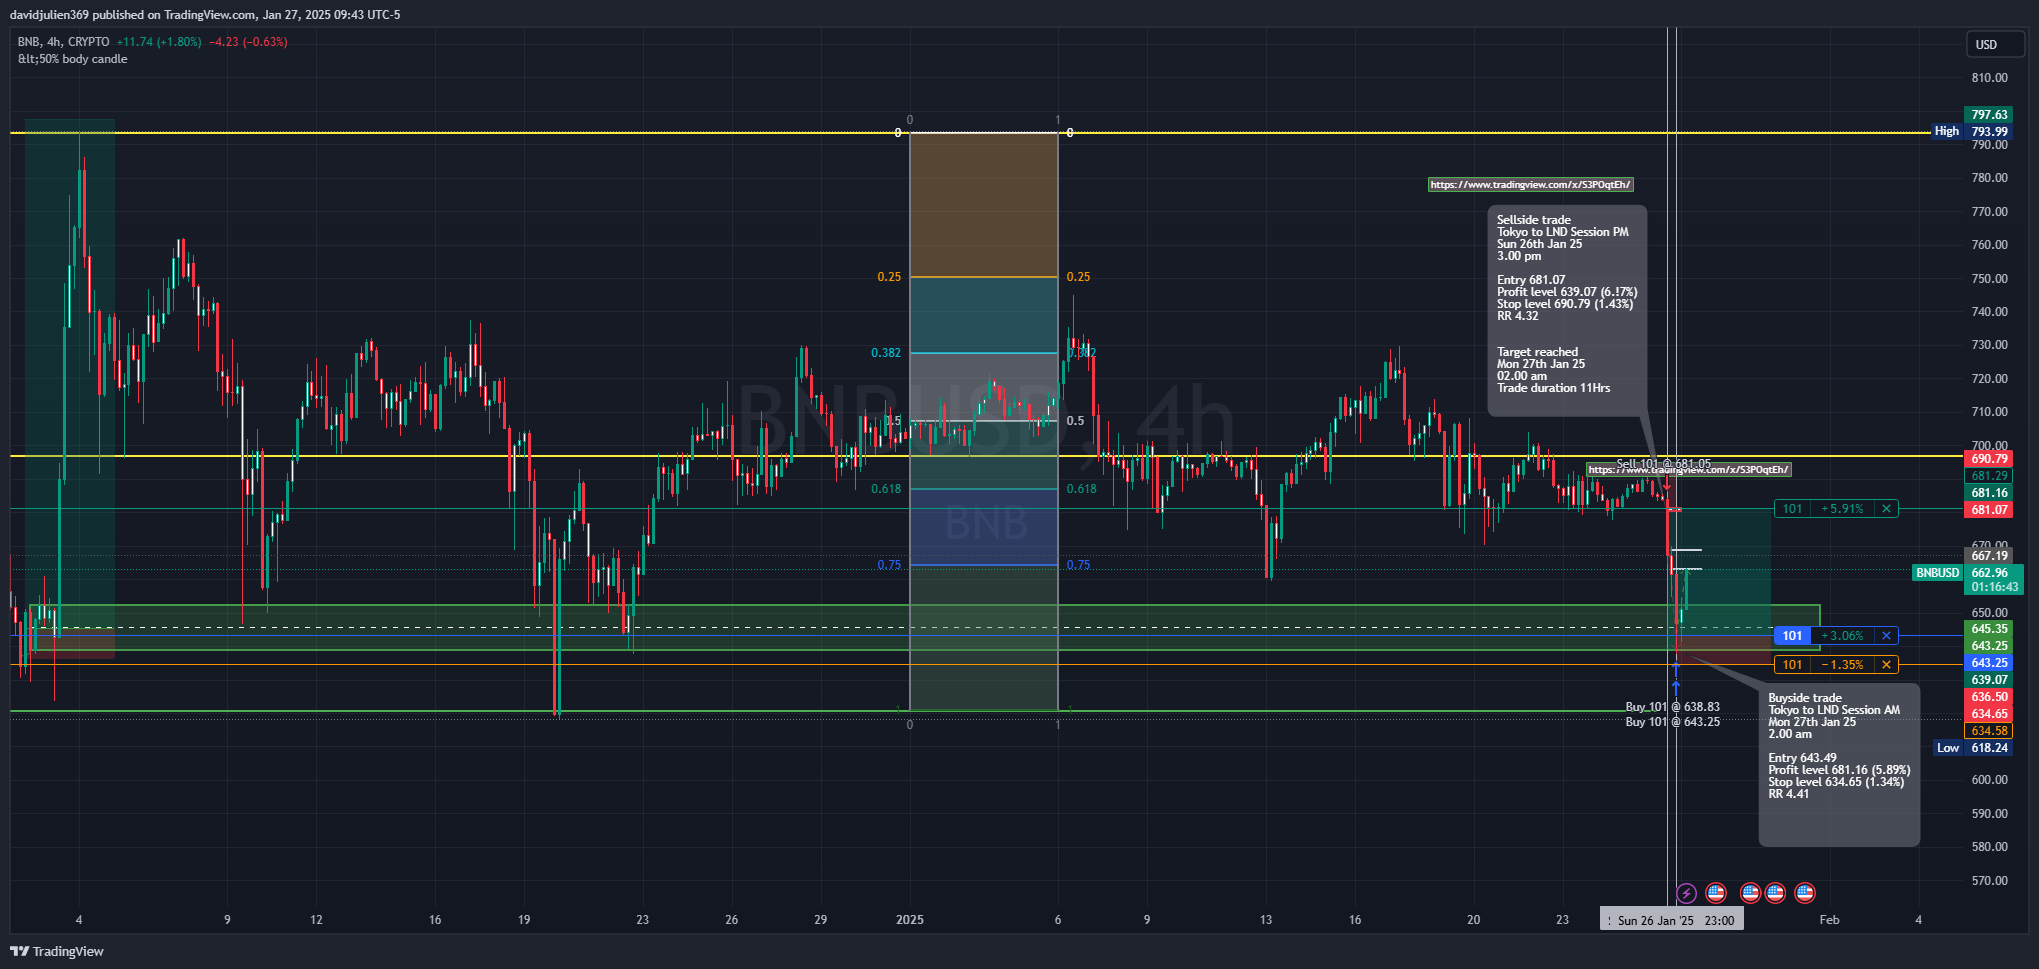Click the Low 618.24 price label

click(1973, 748)
